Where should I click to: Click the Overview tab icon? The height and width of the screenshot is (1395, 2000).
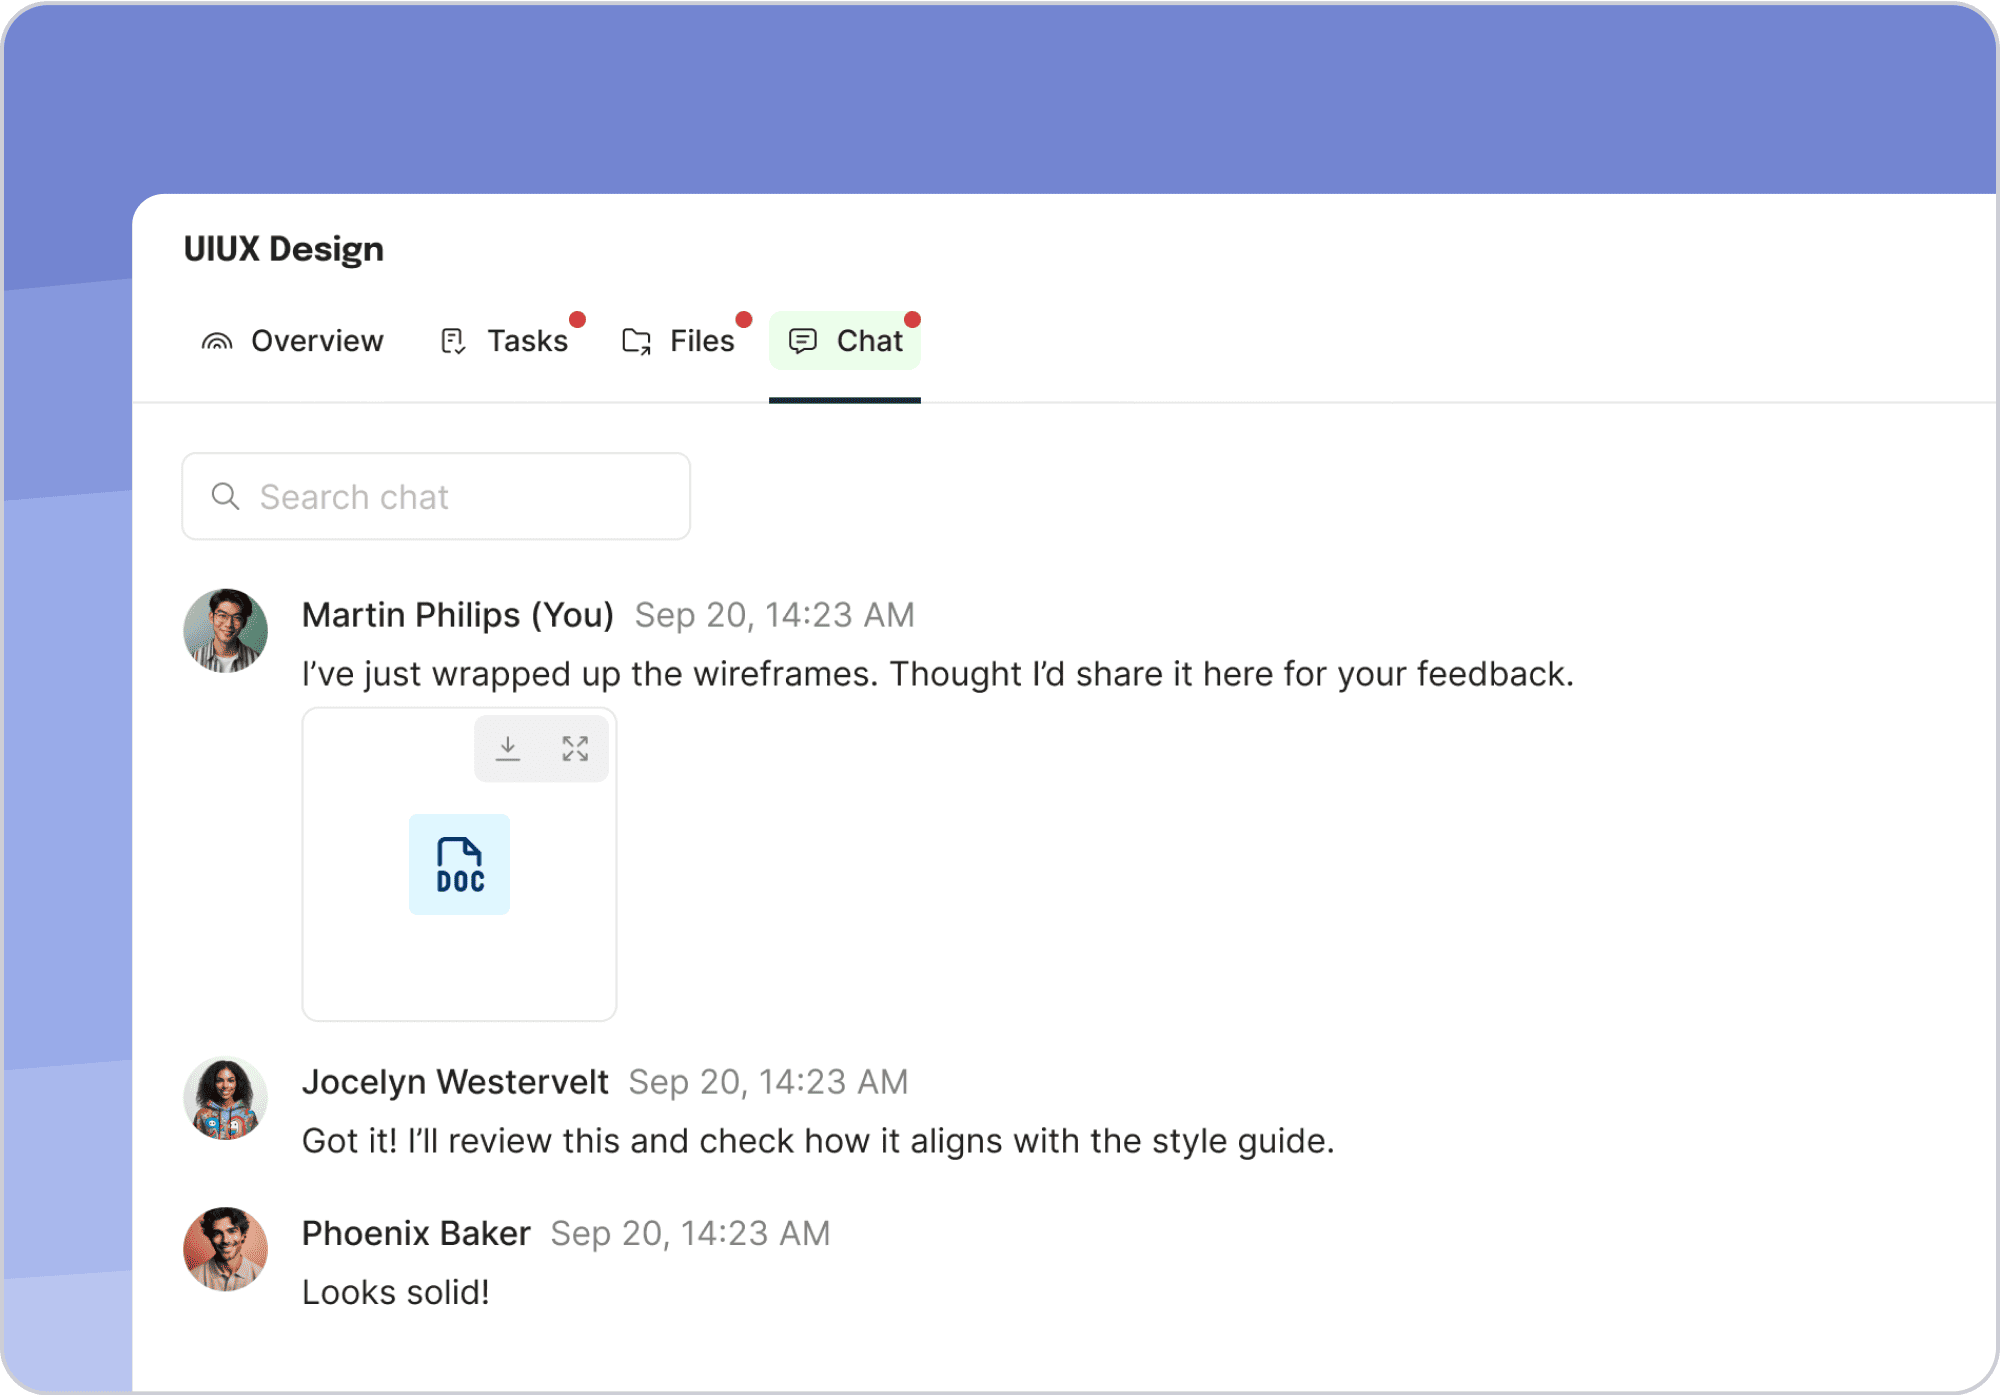[x=217, y=342]
